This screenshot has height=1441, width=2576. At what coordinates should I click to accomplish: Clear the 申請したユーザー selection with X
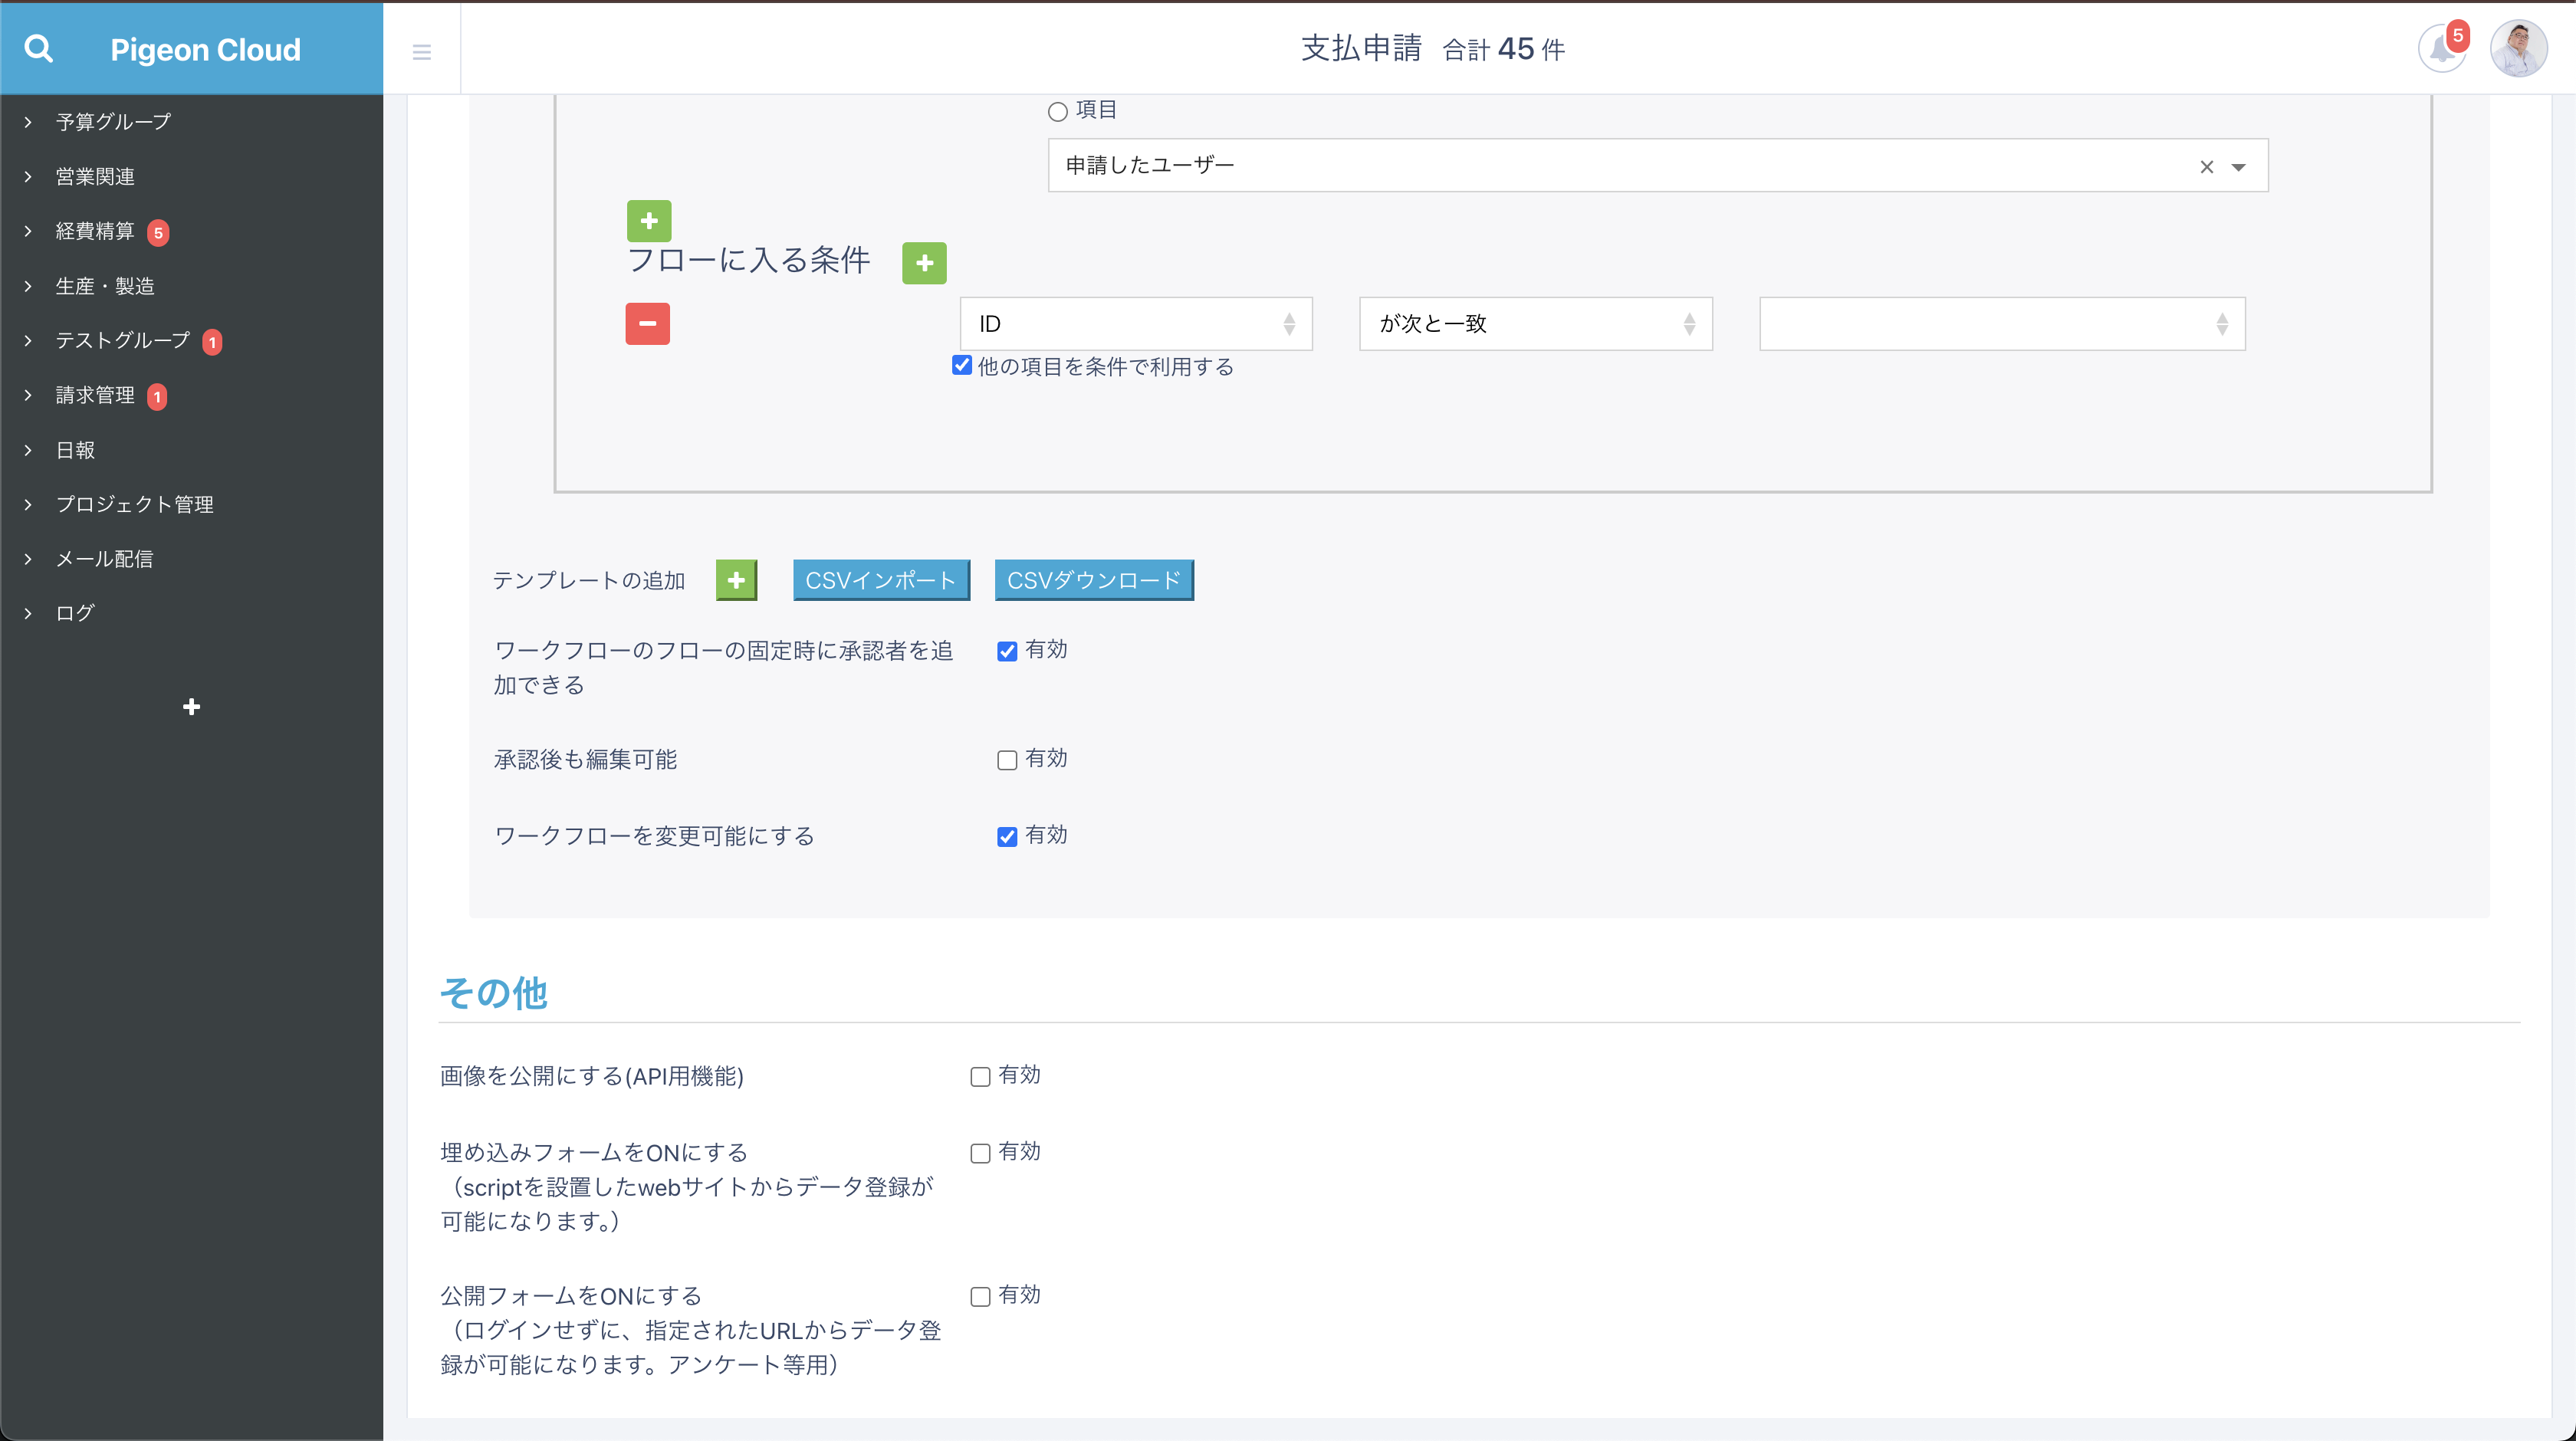point(2206,167)
